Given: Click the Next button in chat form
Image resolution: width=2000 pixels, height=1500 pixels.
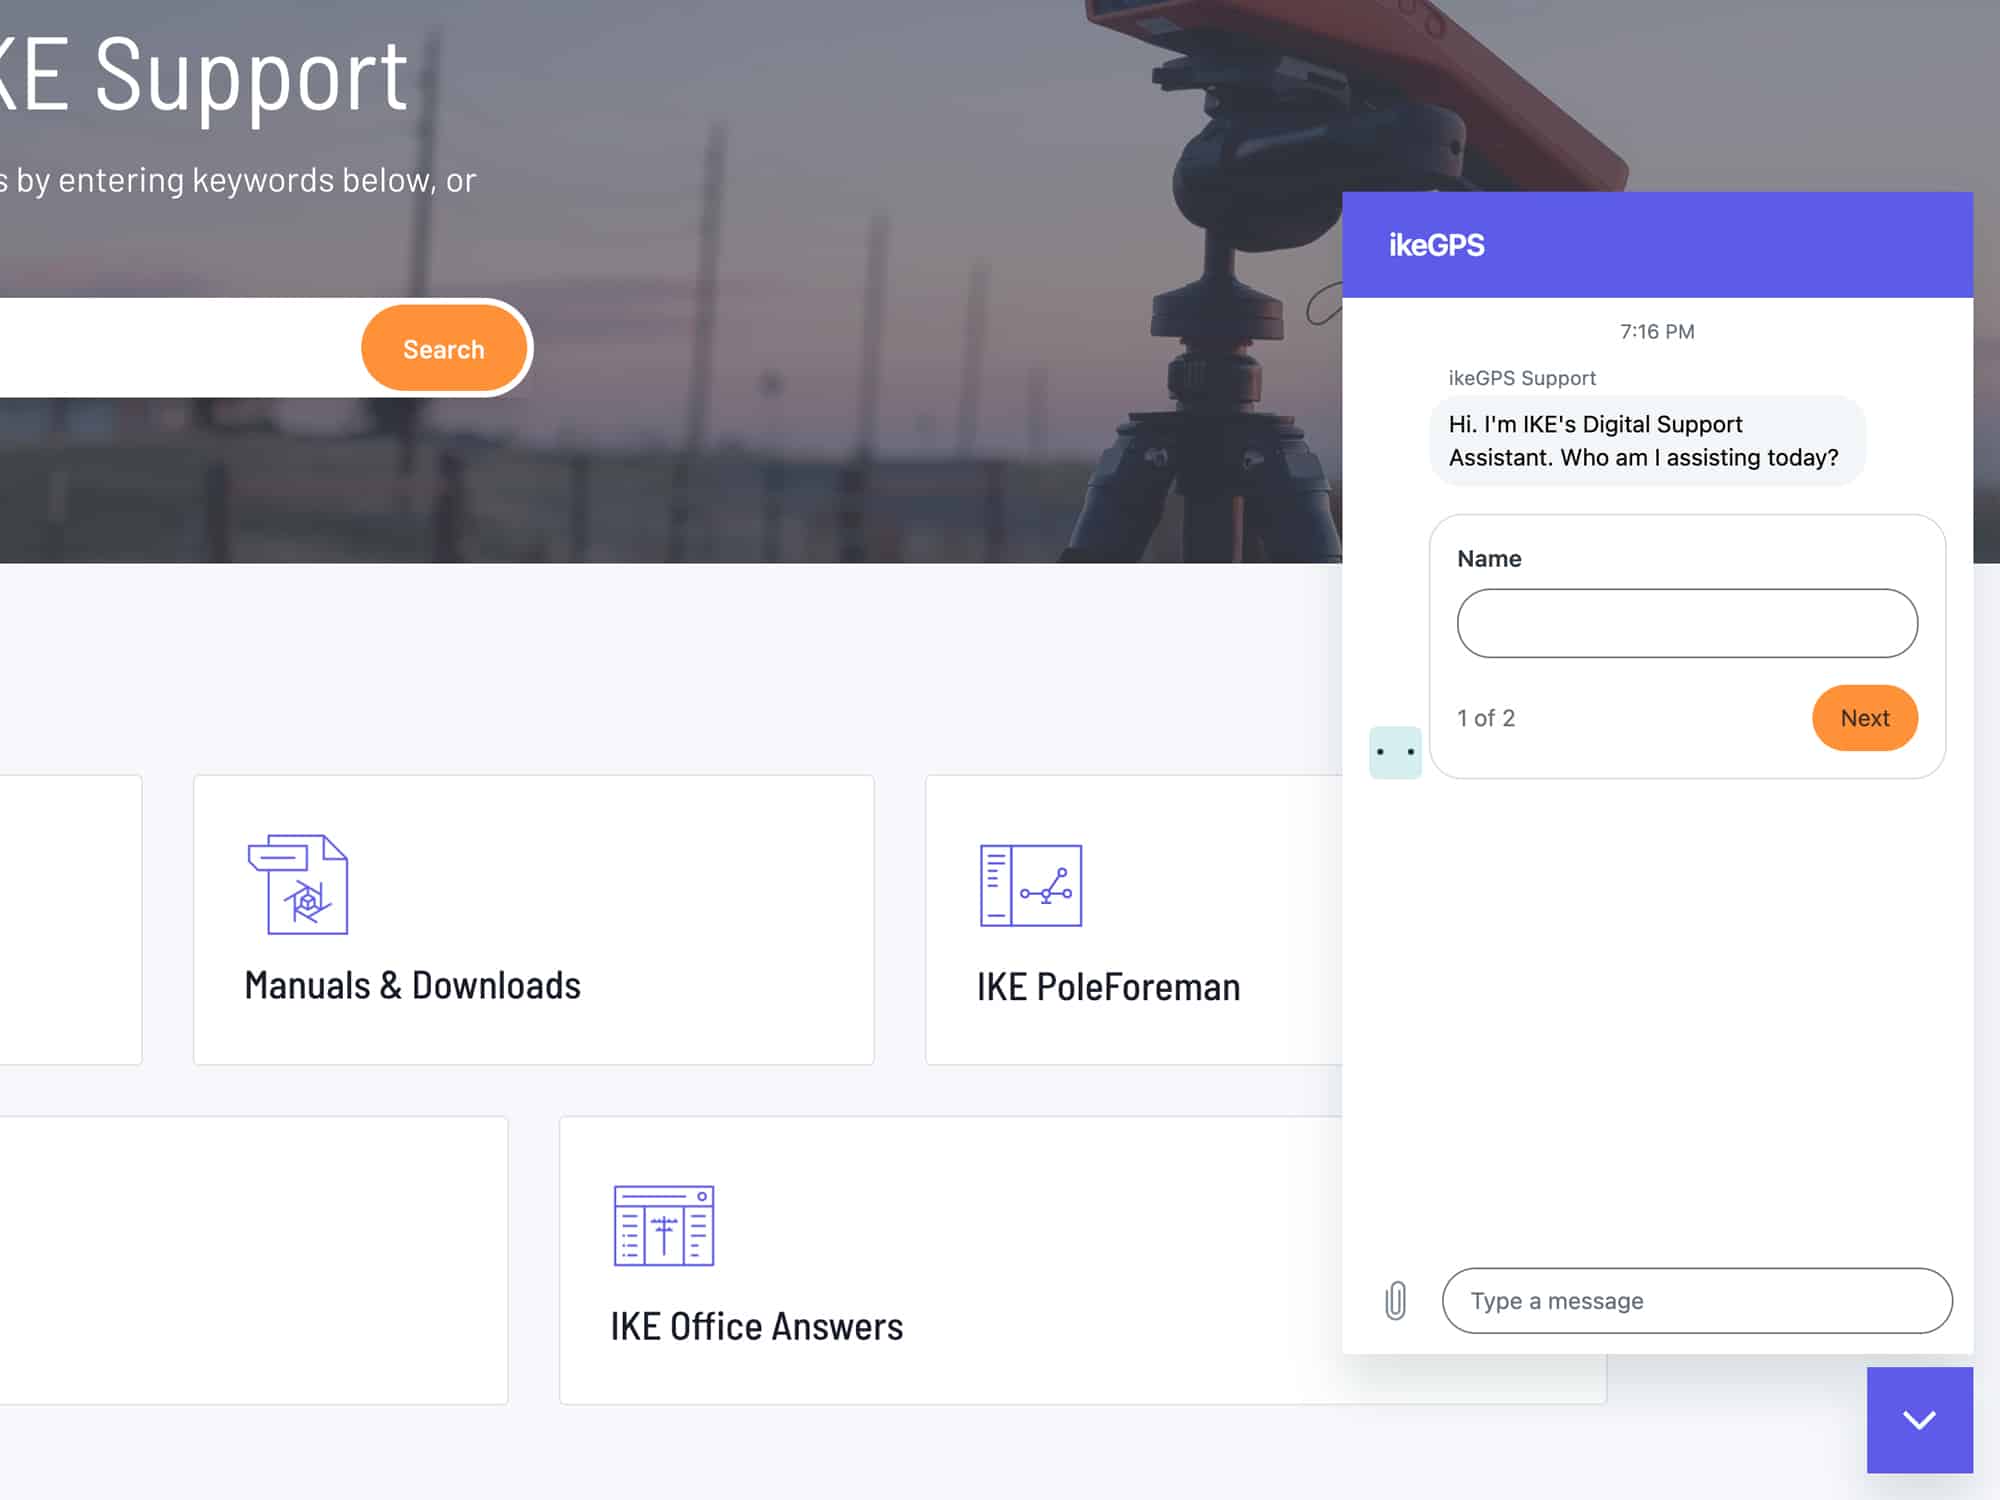Looking at the screenshot, I should (1864, 718).
